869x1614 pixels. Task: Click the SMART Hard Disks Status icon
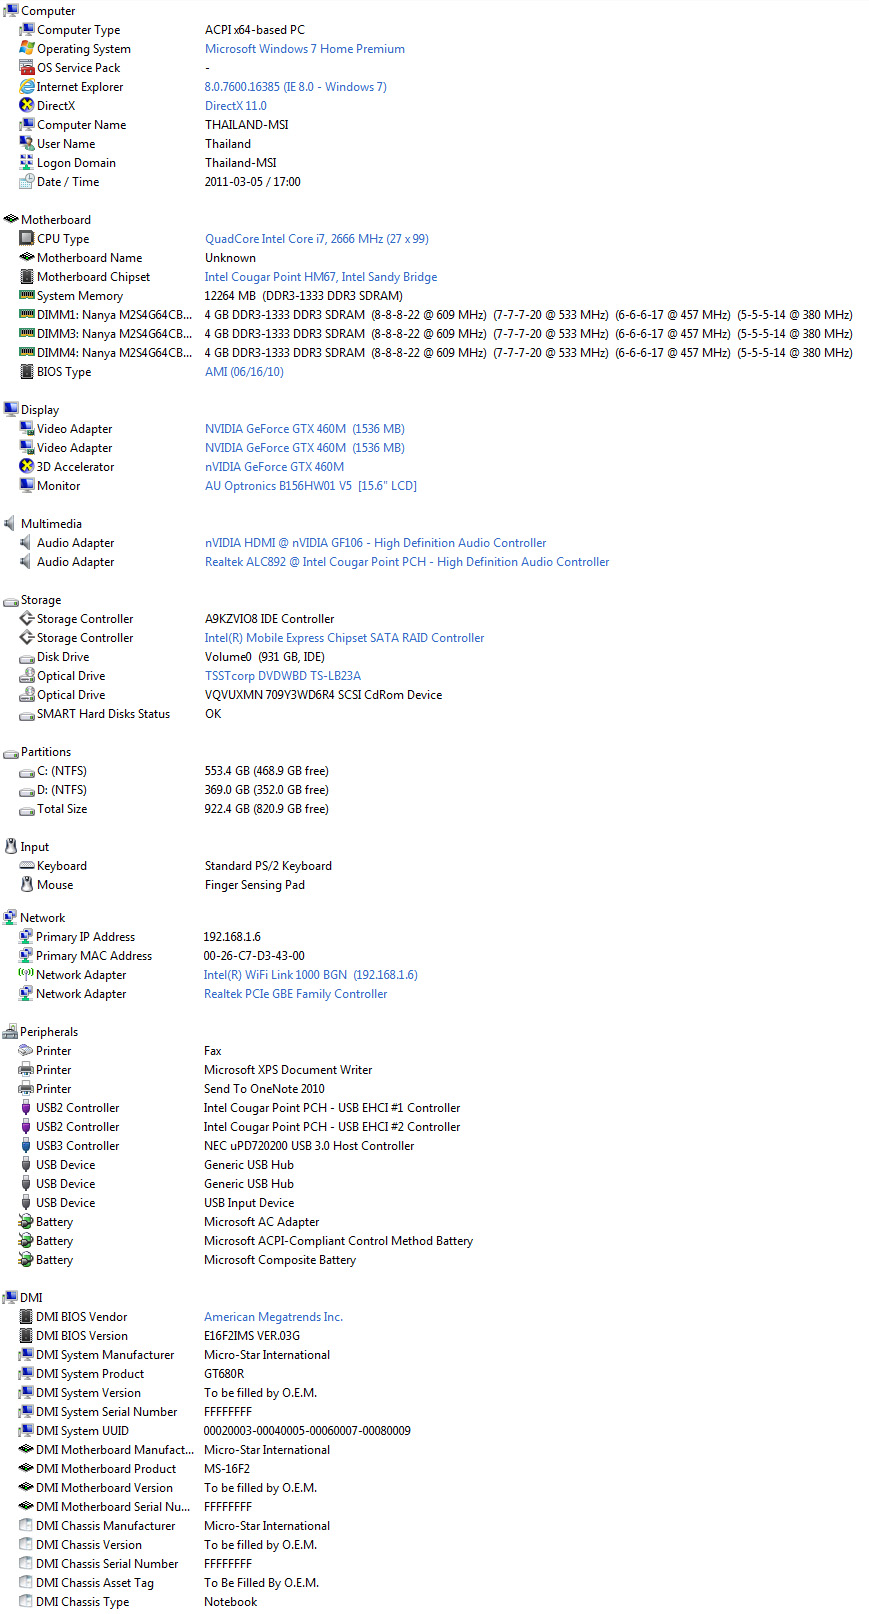[27, 714]
